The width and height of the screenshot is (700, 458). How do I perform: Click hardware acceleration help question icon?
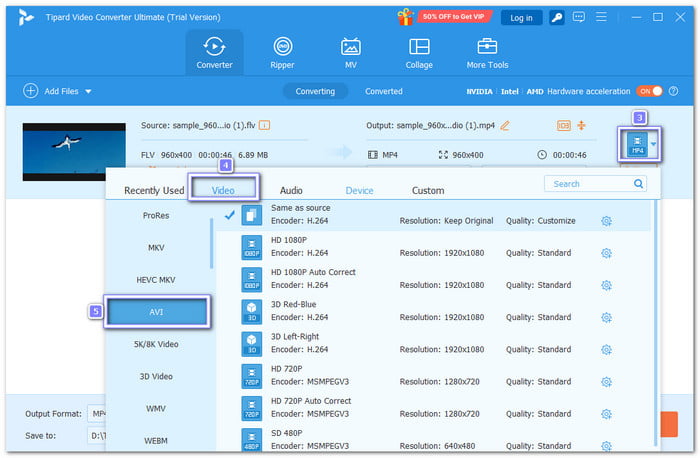point(674,91)
